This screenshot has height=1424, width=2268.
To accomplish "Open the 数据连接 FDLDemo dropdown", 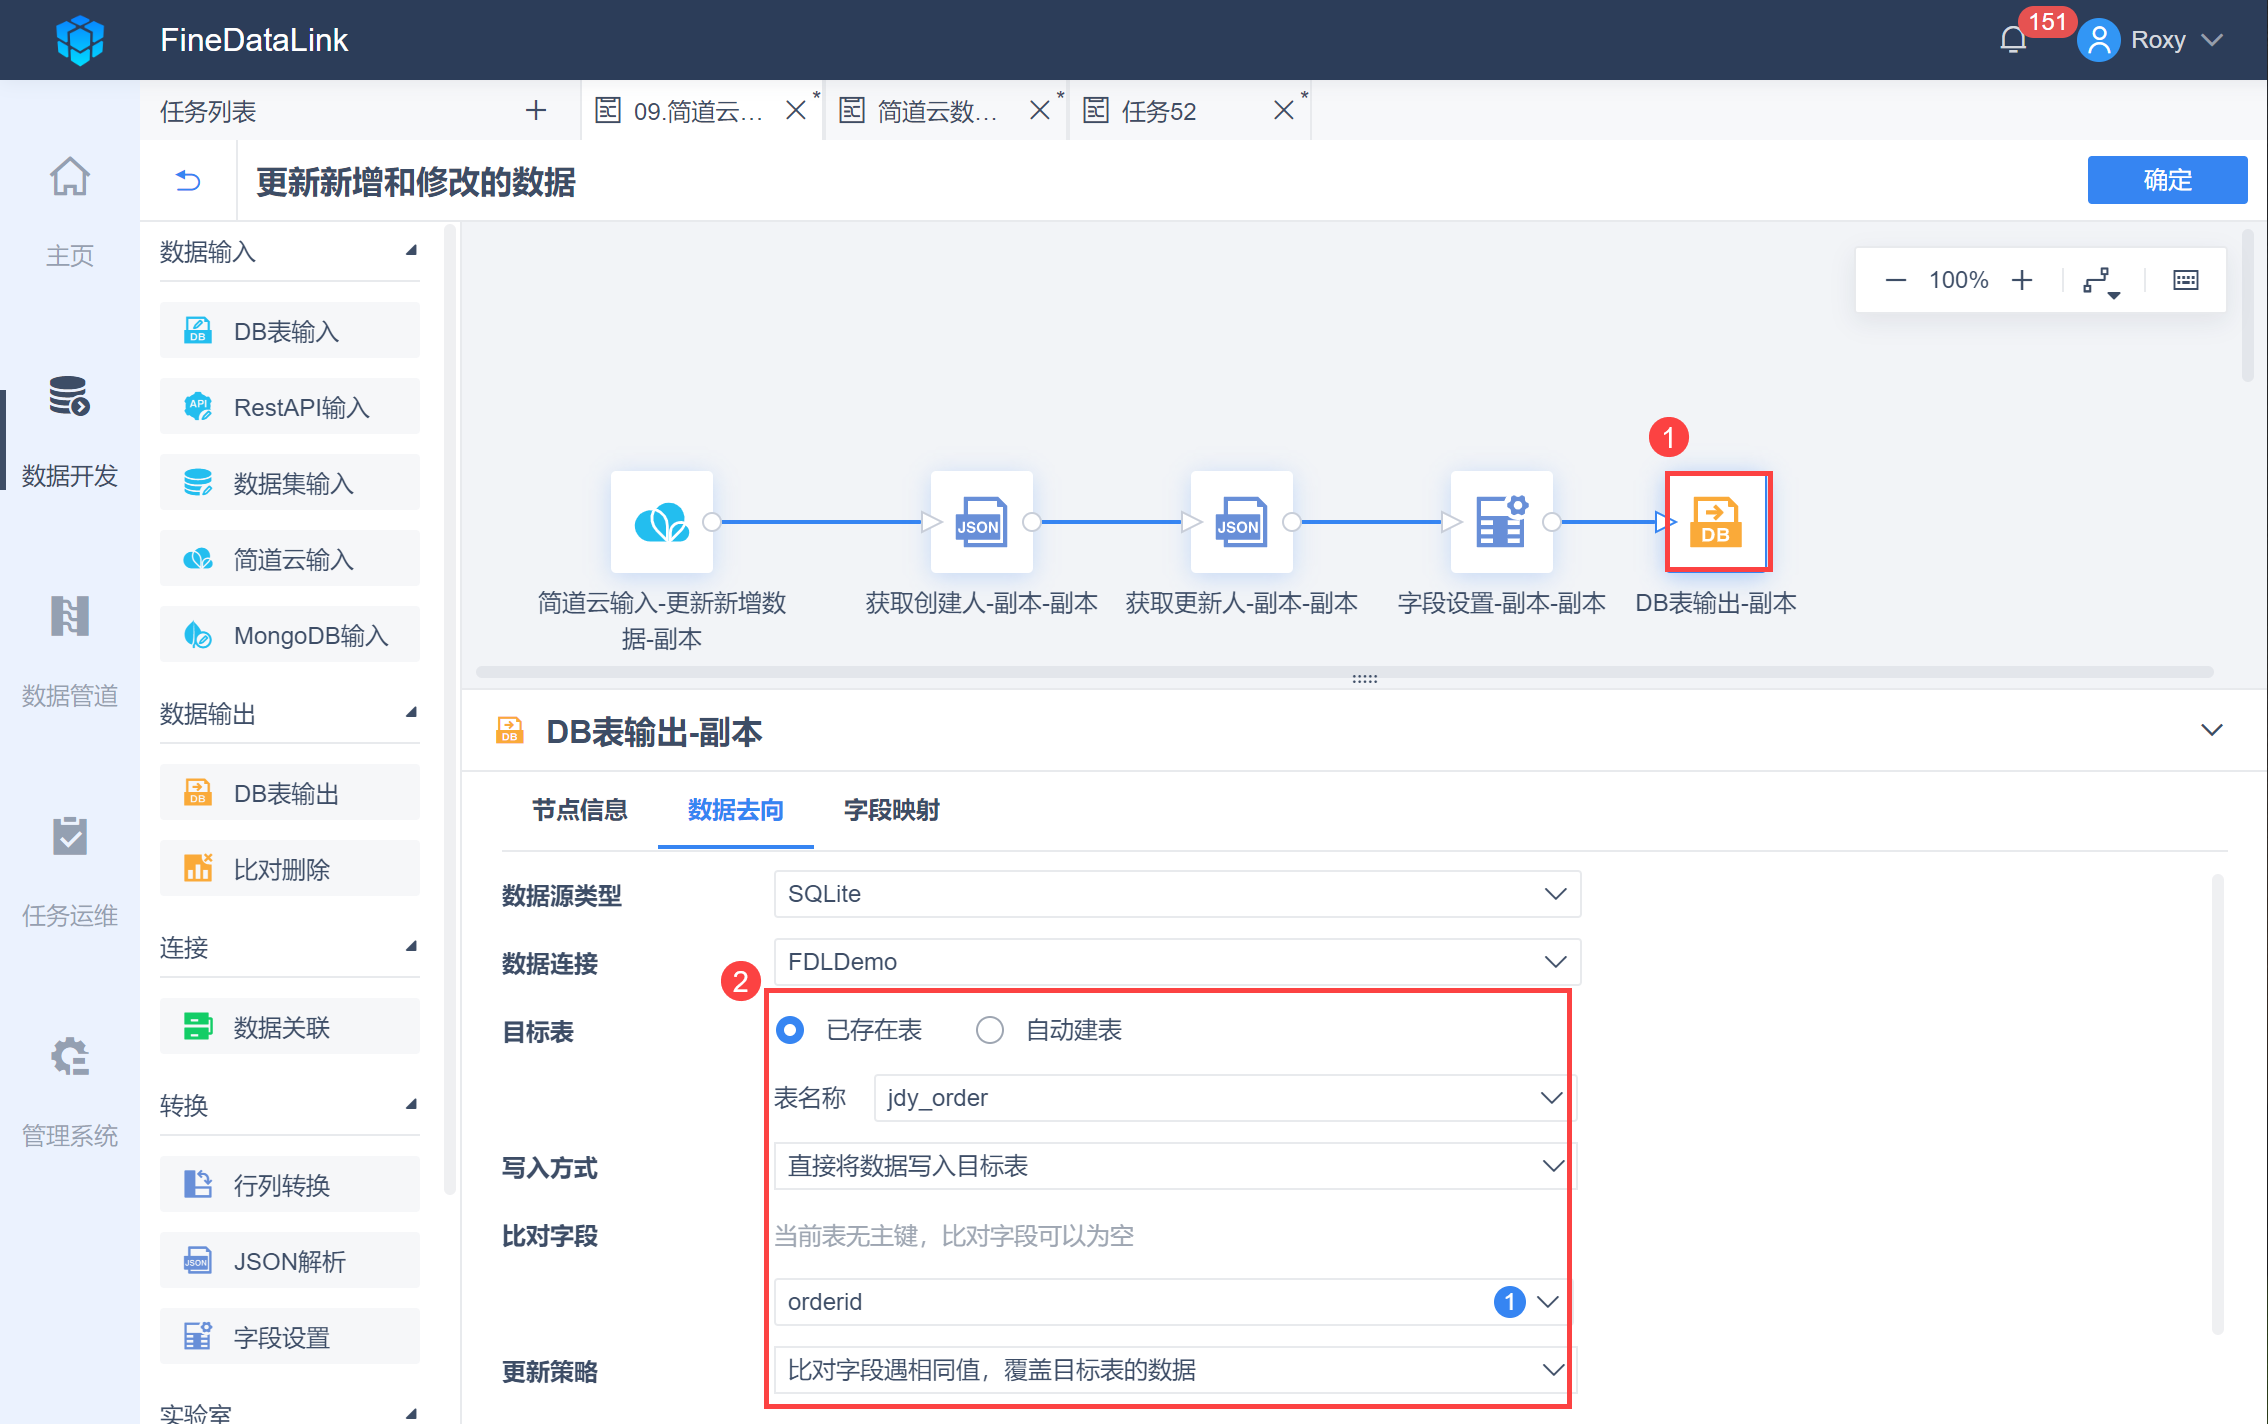I will 1177,962.
